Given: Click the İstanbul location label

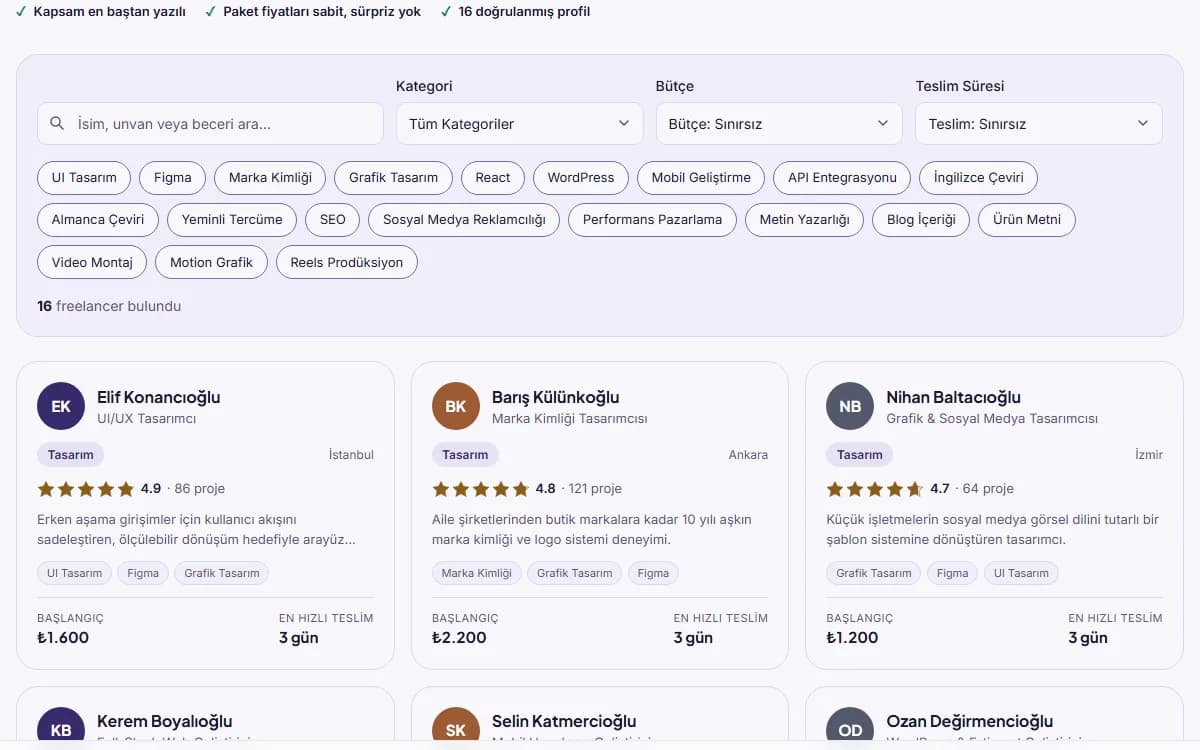Looking at the screenshot, I should pyautogui.click(x=351, y=454).
